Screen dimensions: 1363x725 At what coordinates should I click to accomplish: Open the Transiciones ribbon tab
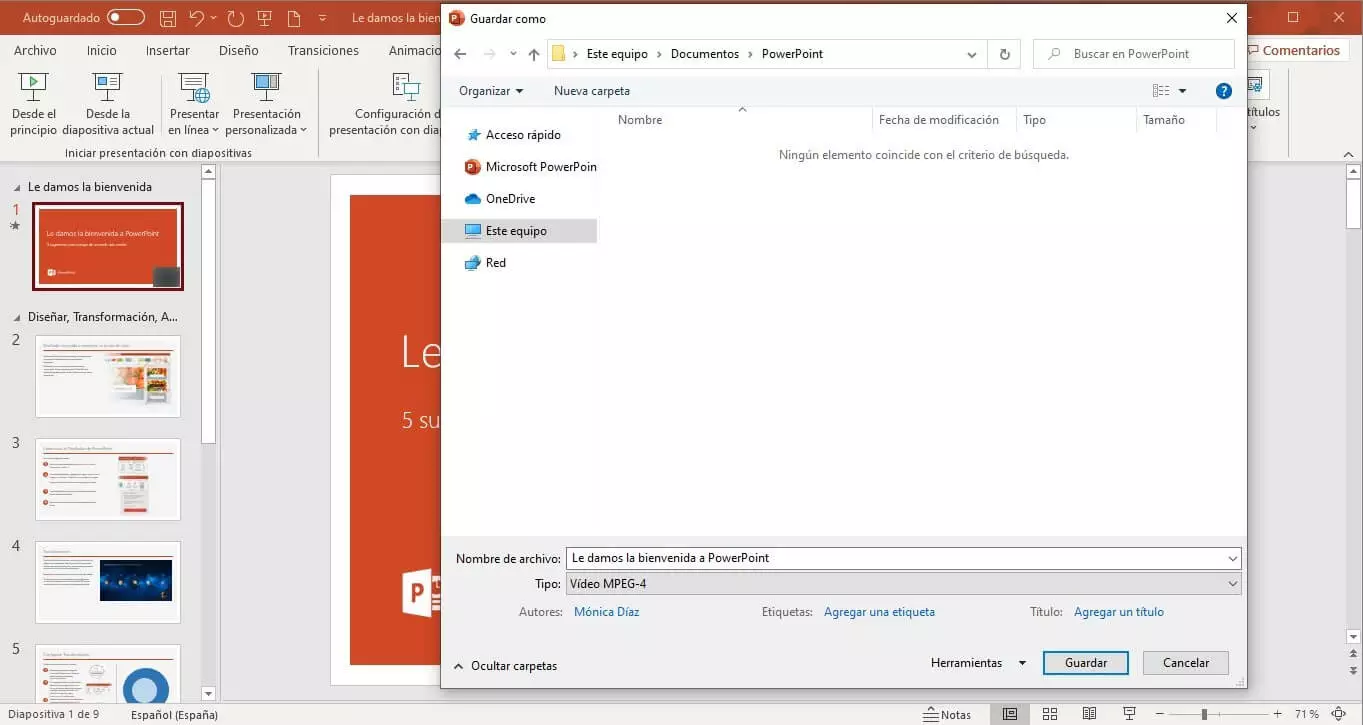tap(323, 50)
